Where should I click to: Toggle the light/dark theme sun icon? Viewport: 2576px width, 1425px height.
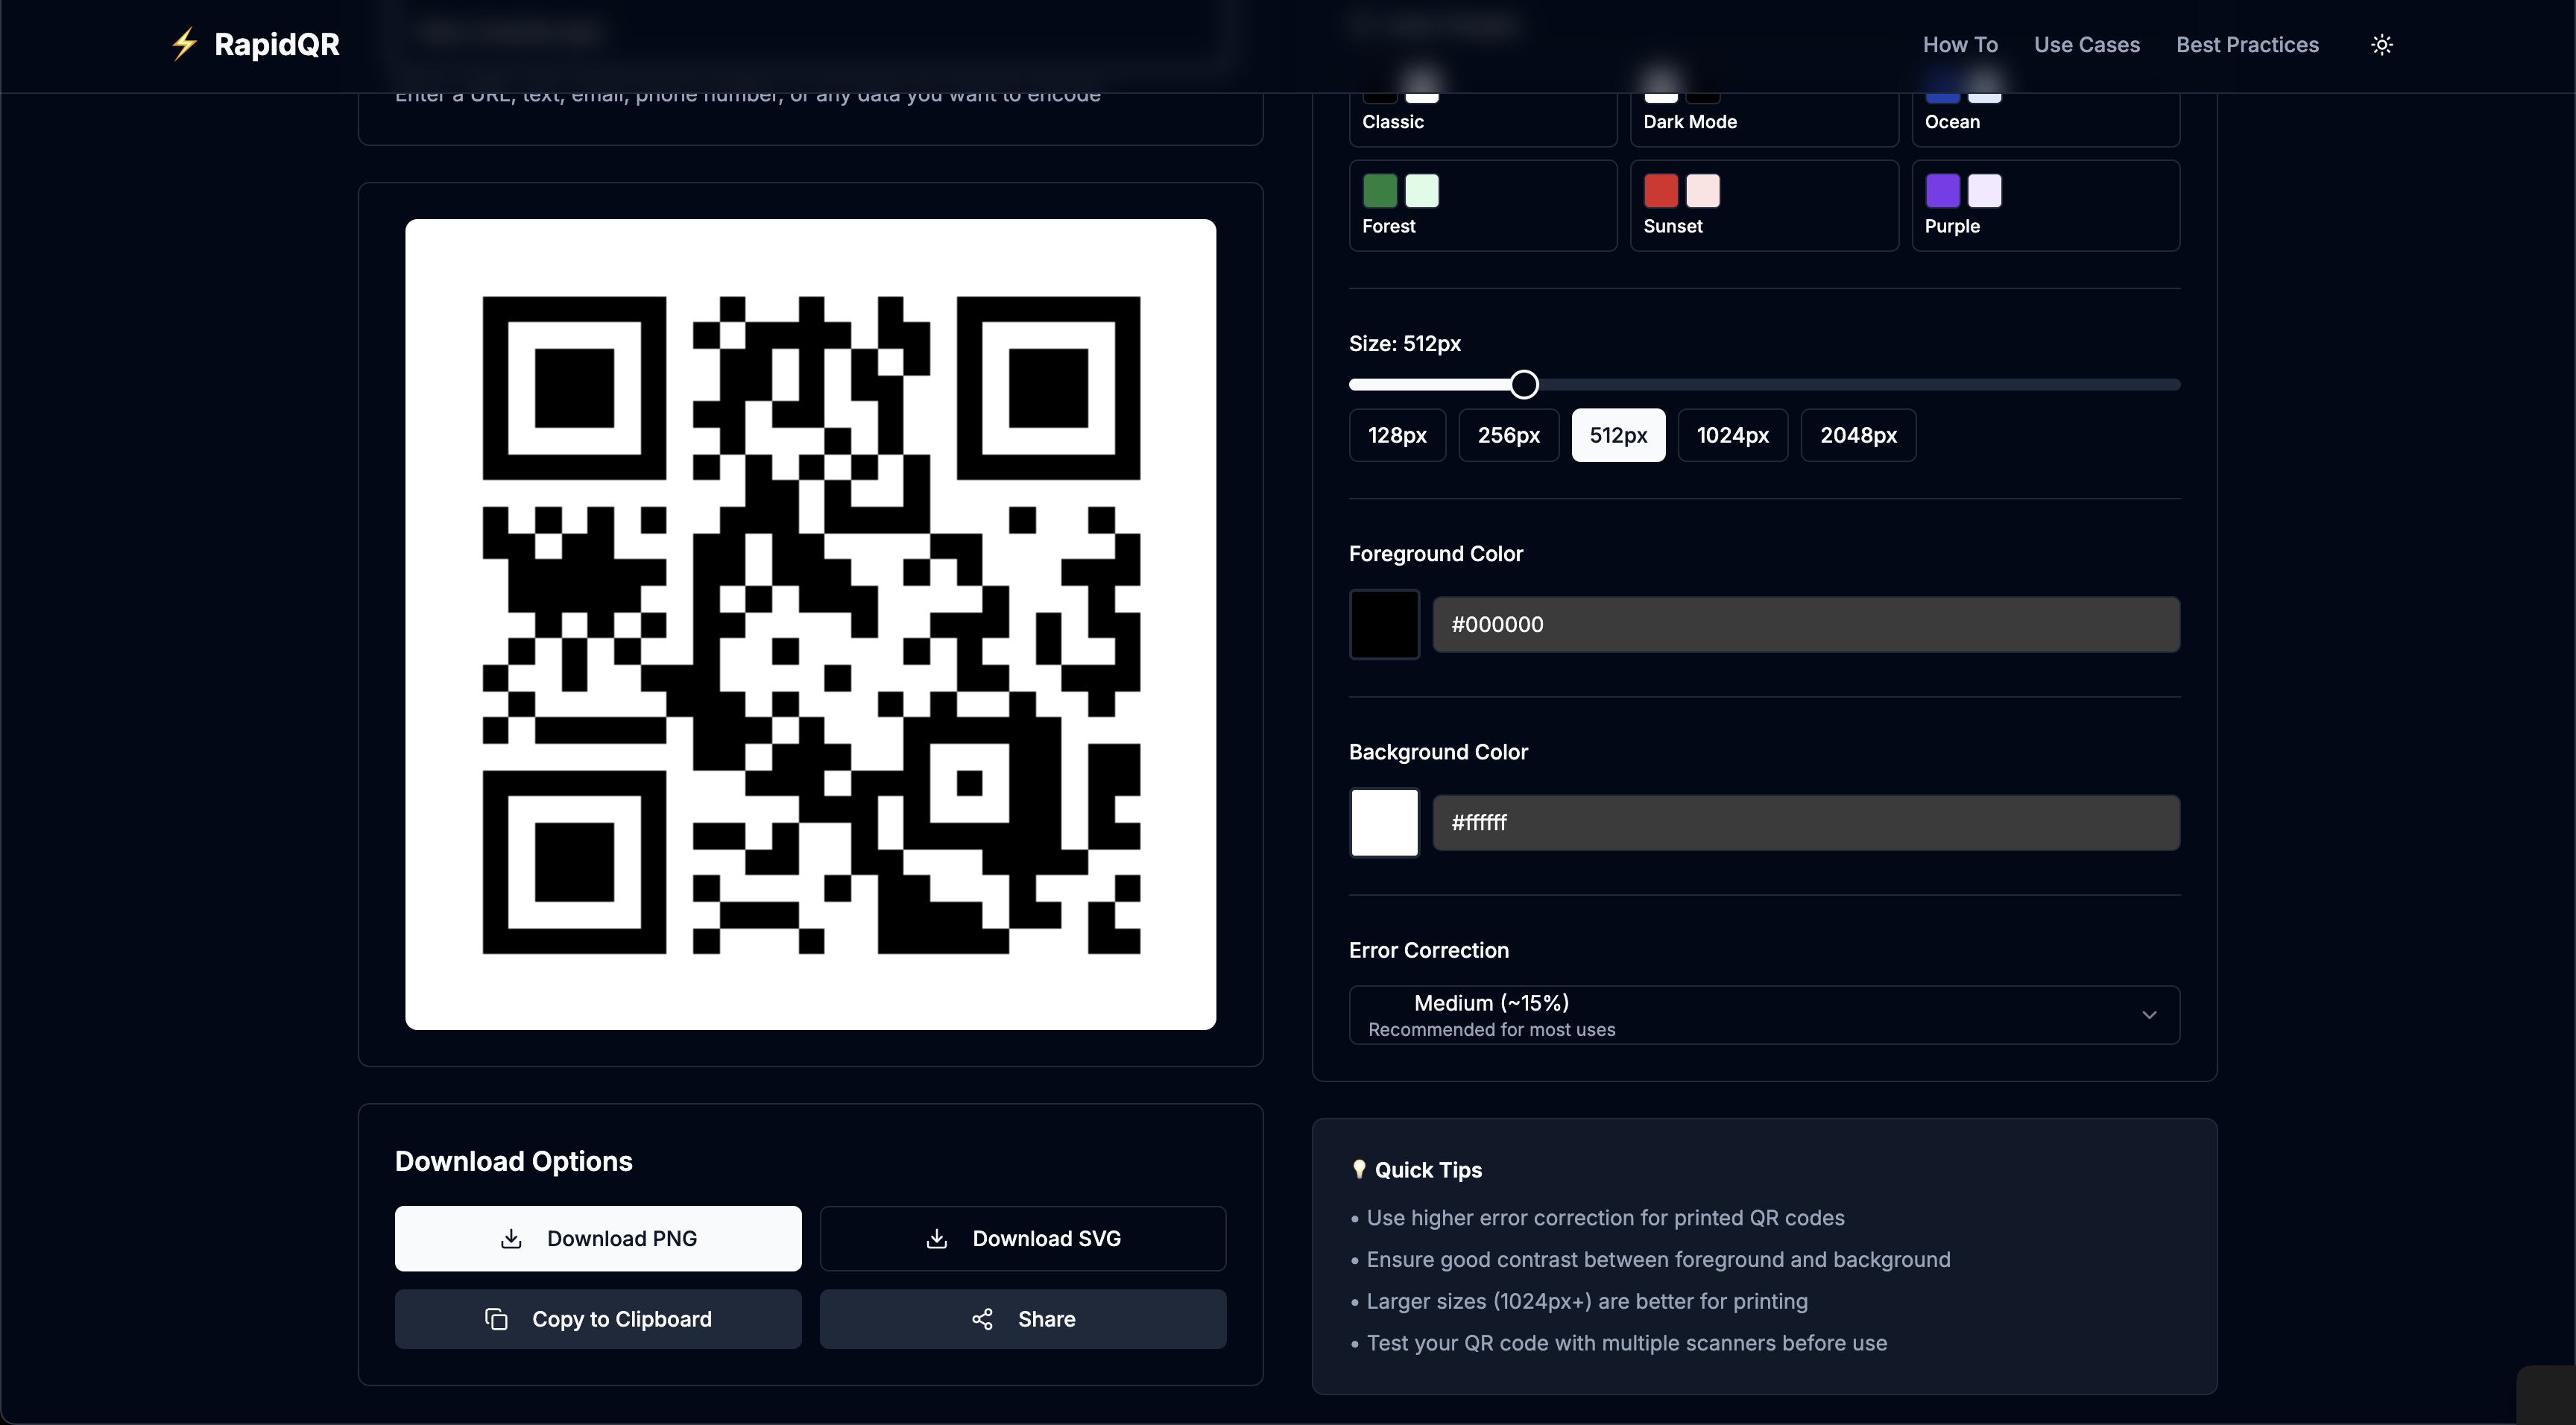pyautogui.click(x=2382, y=44)
